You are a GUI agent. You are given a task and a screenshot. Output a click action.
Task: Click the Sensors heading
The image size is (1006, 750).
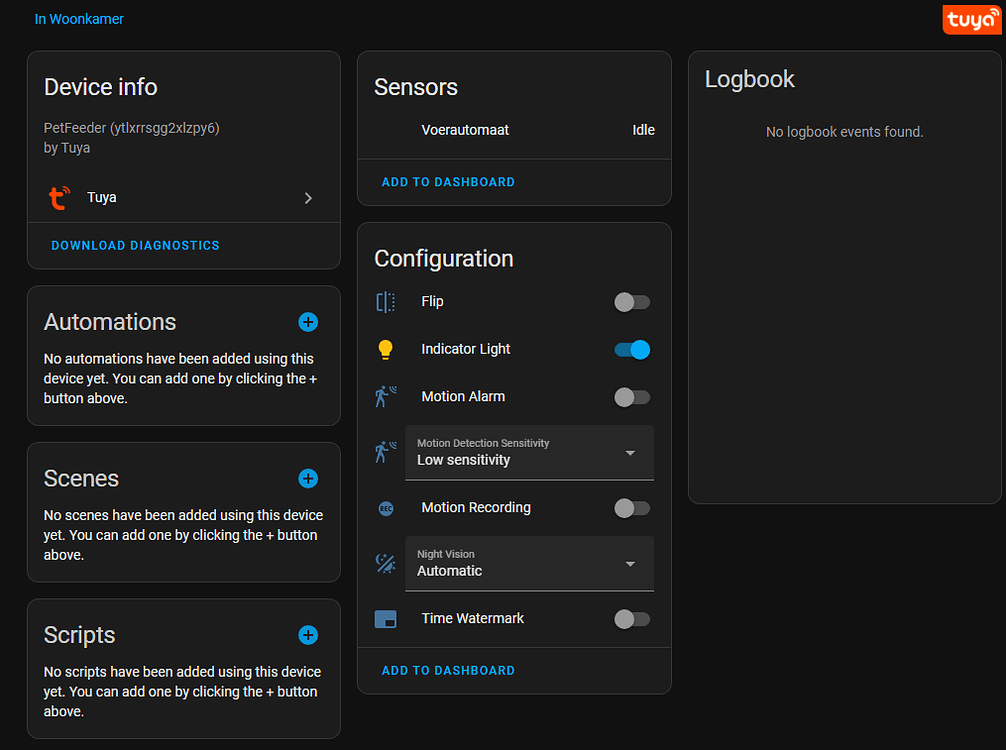416,87
